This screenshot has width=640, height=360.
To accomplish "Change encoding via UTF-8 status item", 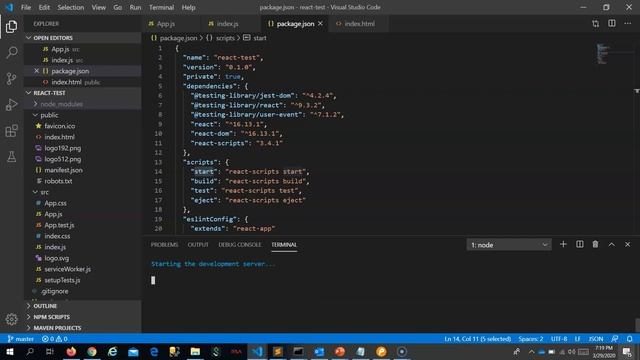I will pyautogui.click(x=559, y=339).
